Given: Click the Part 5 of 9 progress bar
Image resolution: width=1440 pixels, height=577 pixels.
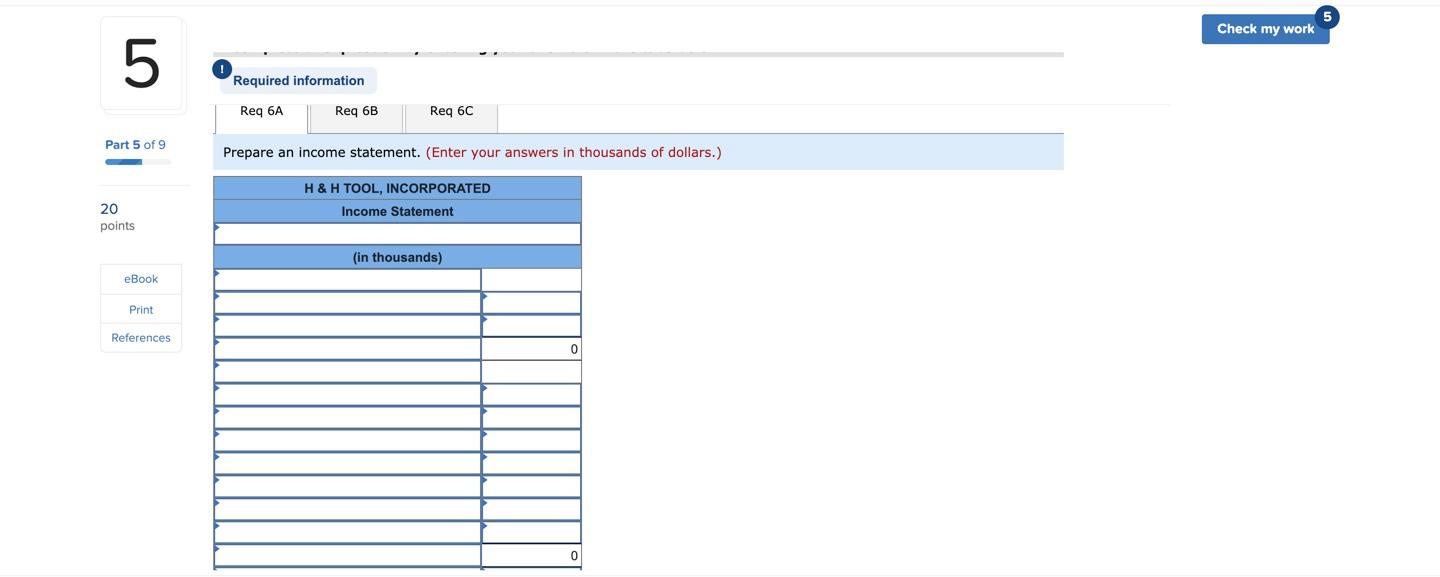Looking at the screenshot, I should (x=138, y=162).
